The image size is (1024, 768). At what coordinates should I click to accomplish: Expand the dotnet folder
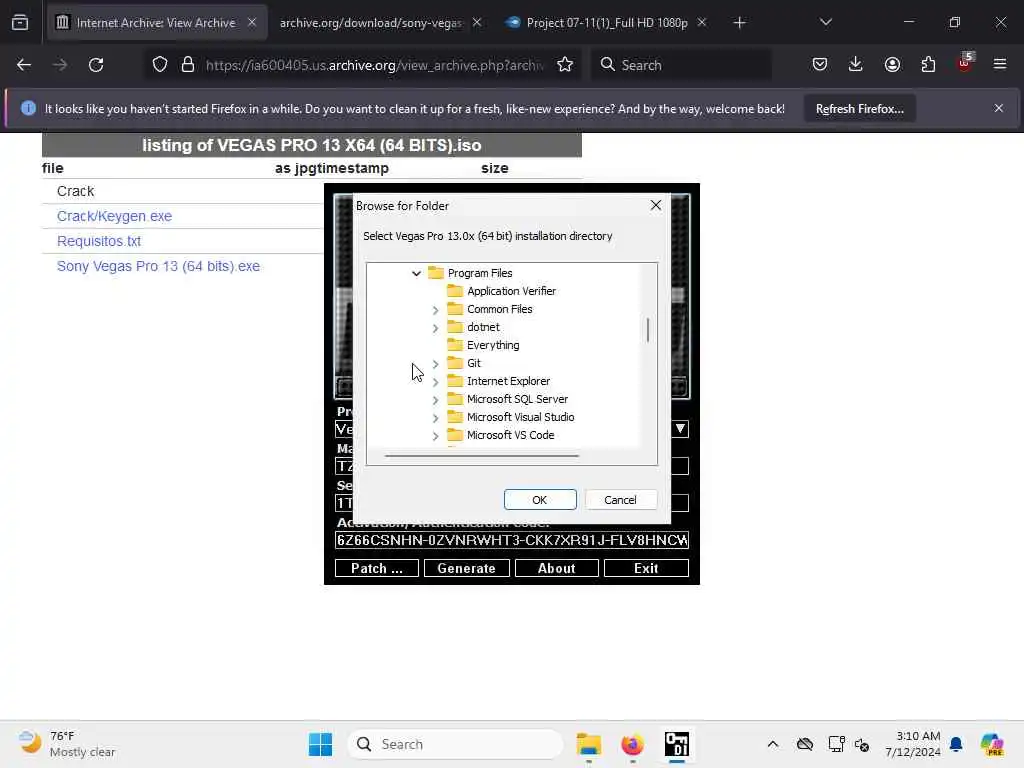pyautogui.click(x=435, y=328)
